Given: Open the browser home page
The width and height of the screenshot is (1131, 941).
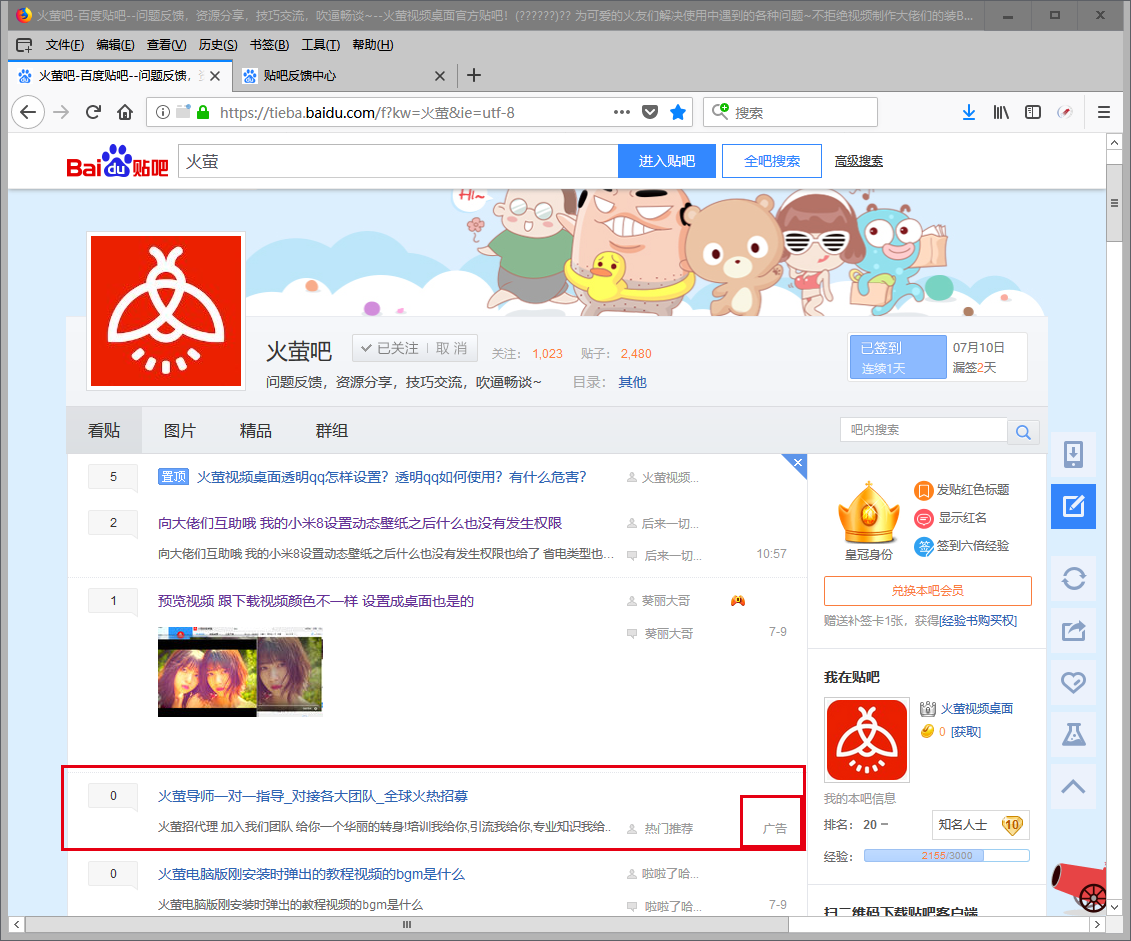Looking at the screenshot, I should (125, 112).
